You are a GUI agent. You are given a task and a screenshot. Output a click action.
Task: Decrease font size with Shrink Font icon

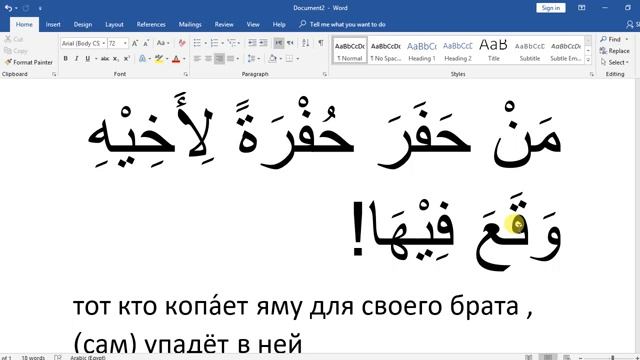click(146, 43)
